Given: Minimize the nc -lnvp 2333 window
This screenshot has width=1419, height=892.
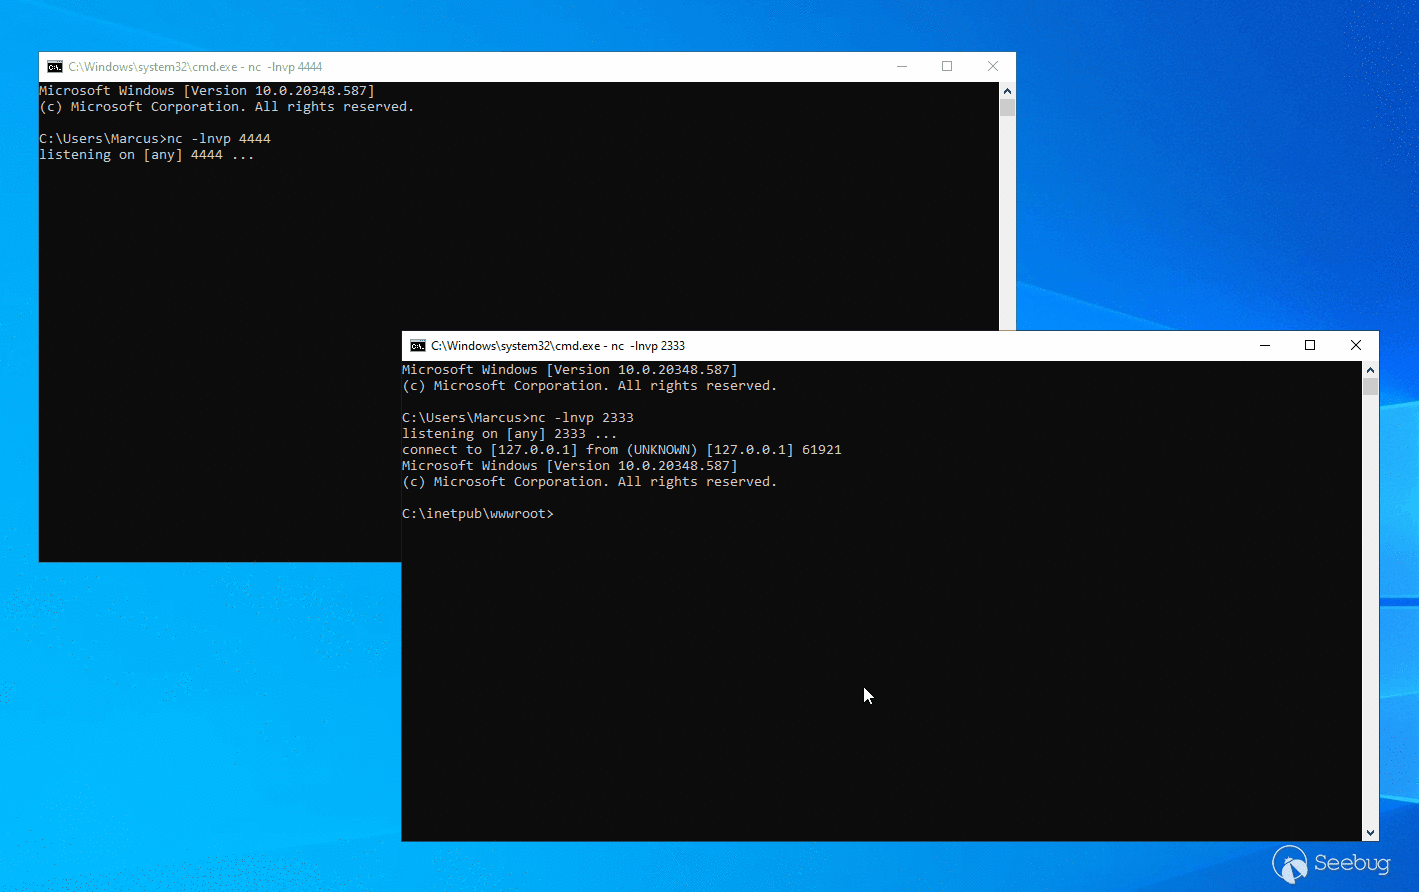Looking at the screenshot, I should pos(1265,346).
